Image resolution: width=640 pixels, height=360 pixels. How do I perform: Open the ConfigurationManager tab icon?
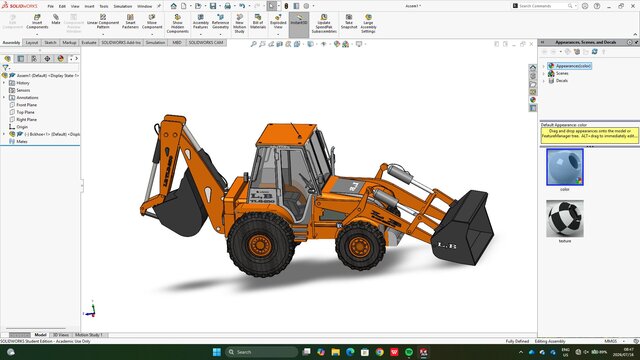[x=34, y=59]
